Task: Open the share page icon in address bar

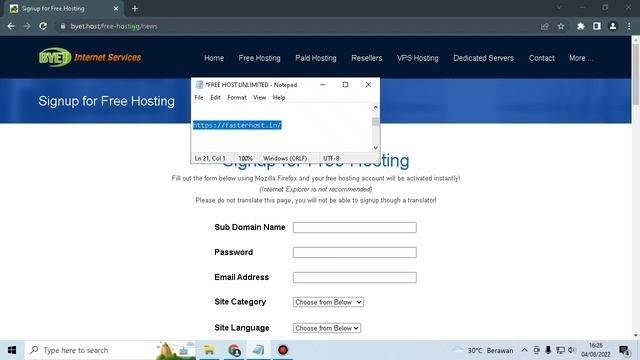Action: point(544,26)
